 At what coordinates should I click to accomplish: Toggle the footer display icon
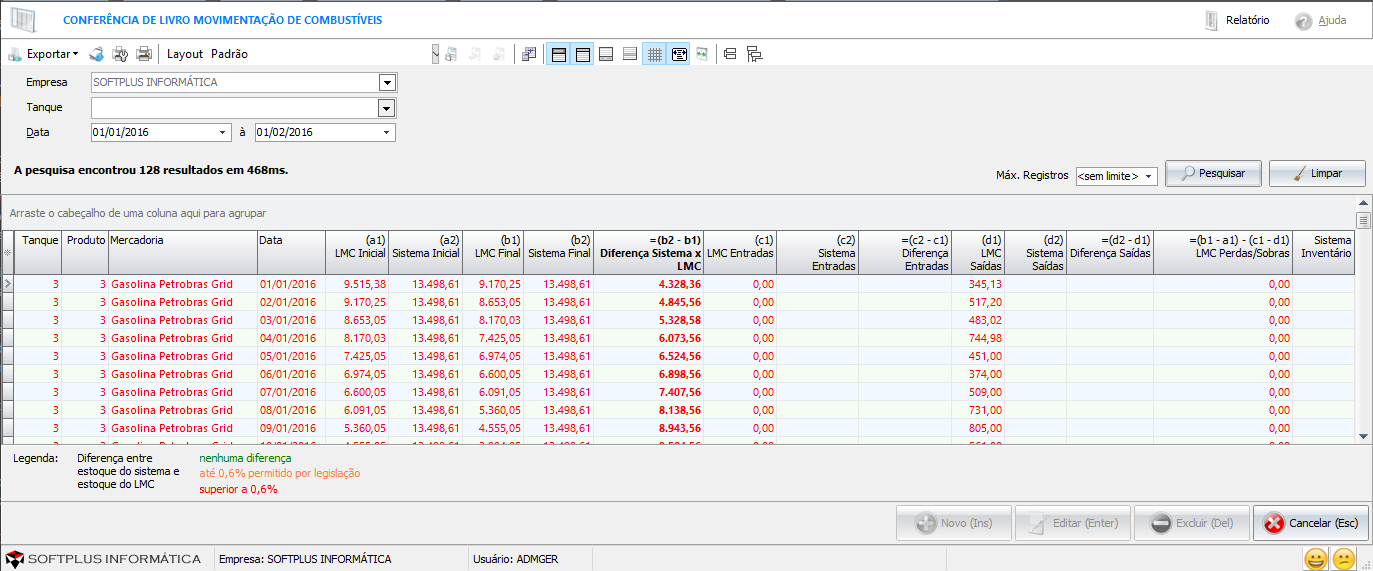pyautogui.click(x=606, y=54)
